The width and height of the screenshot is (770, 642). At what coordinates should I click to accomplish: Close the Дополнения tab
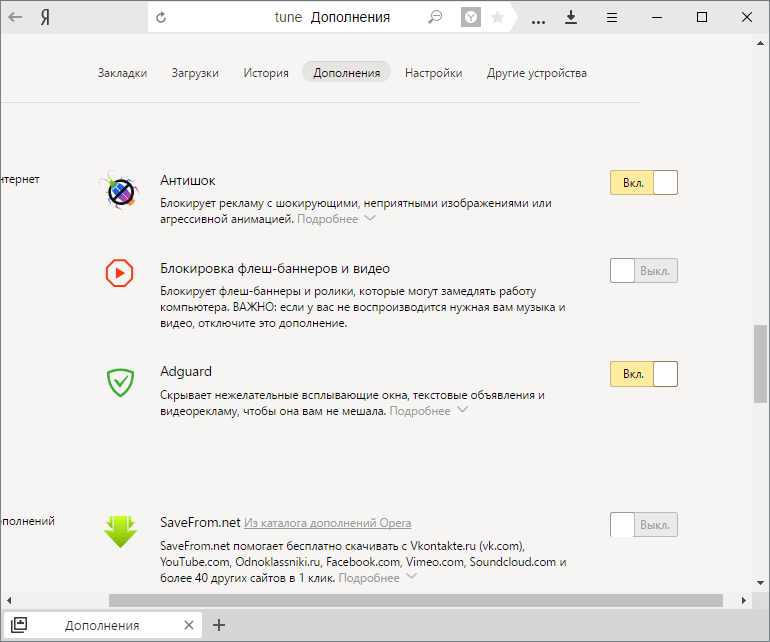(x=189, y=625)
